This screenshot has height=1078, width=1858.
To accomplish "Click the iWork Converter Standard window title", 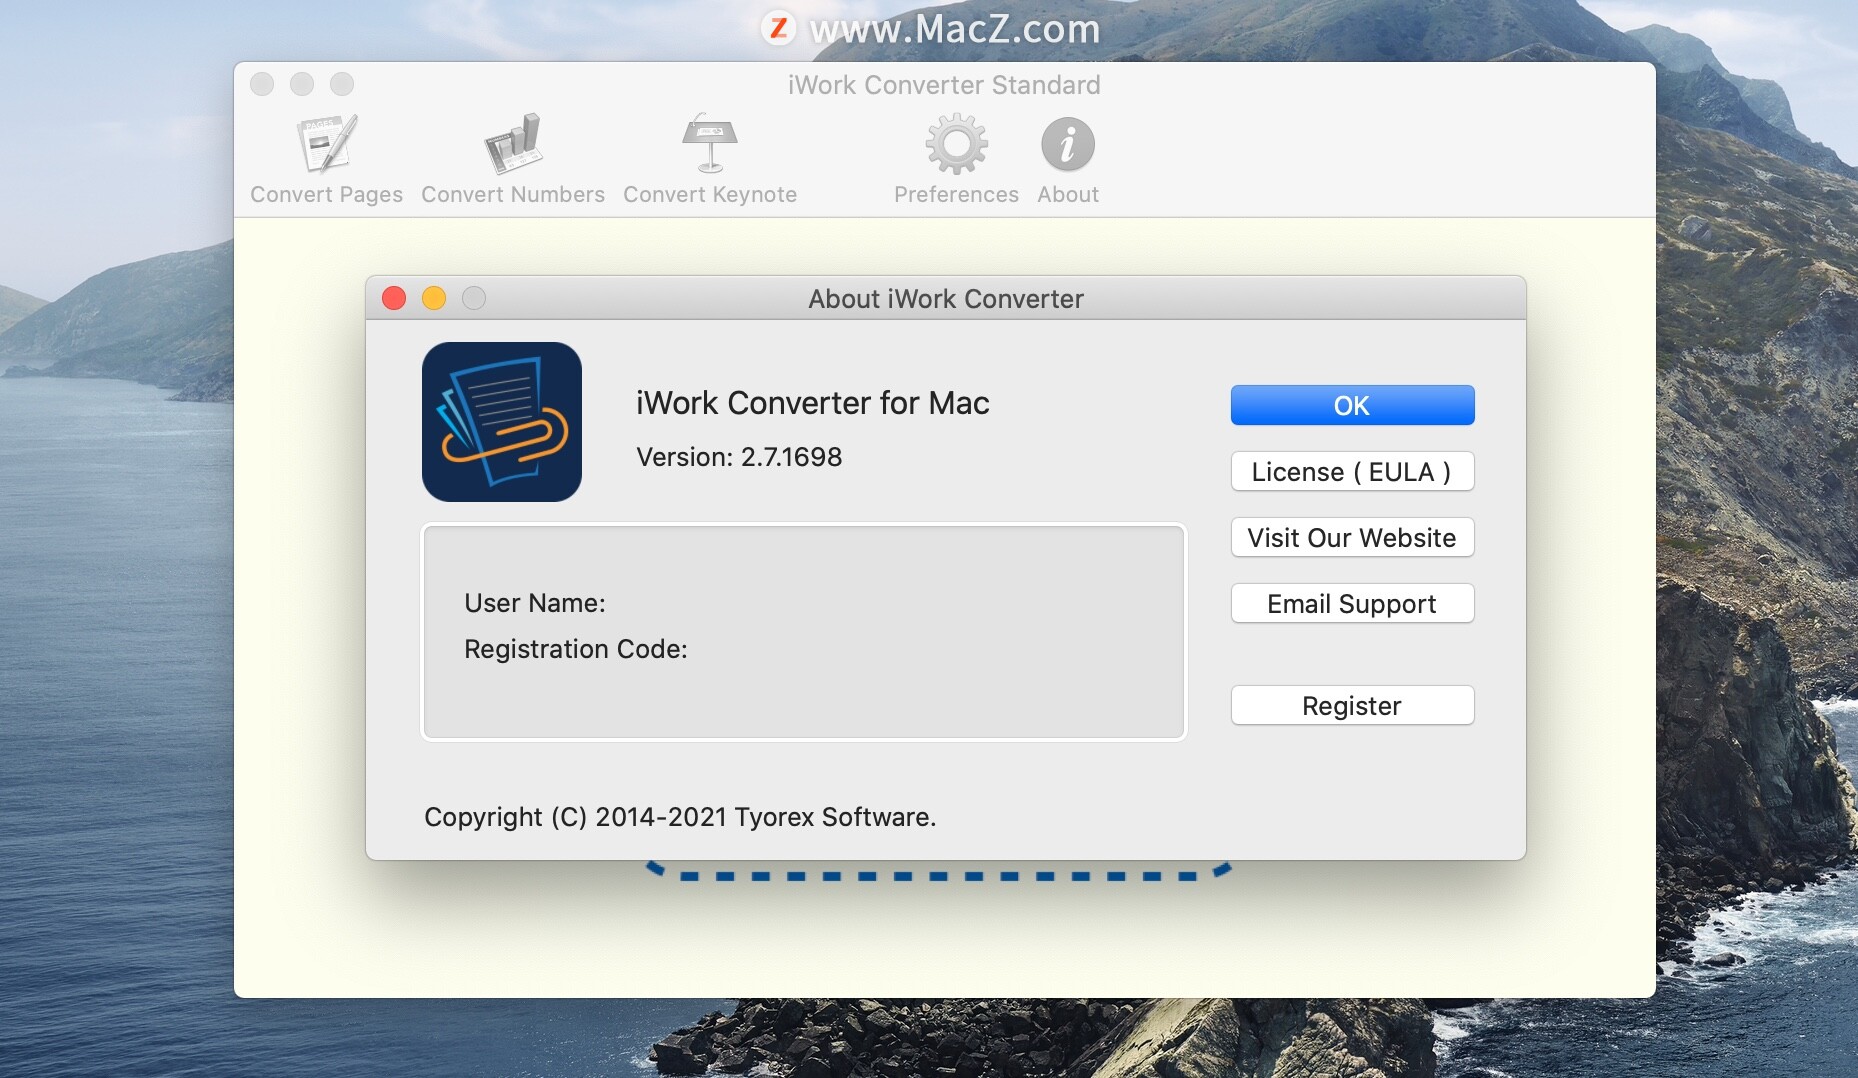I will click(x=944, y=85).
